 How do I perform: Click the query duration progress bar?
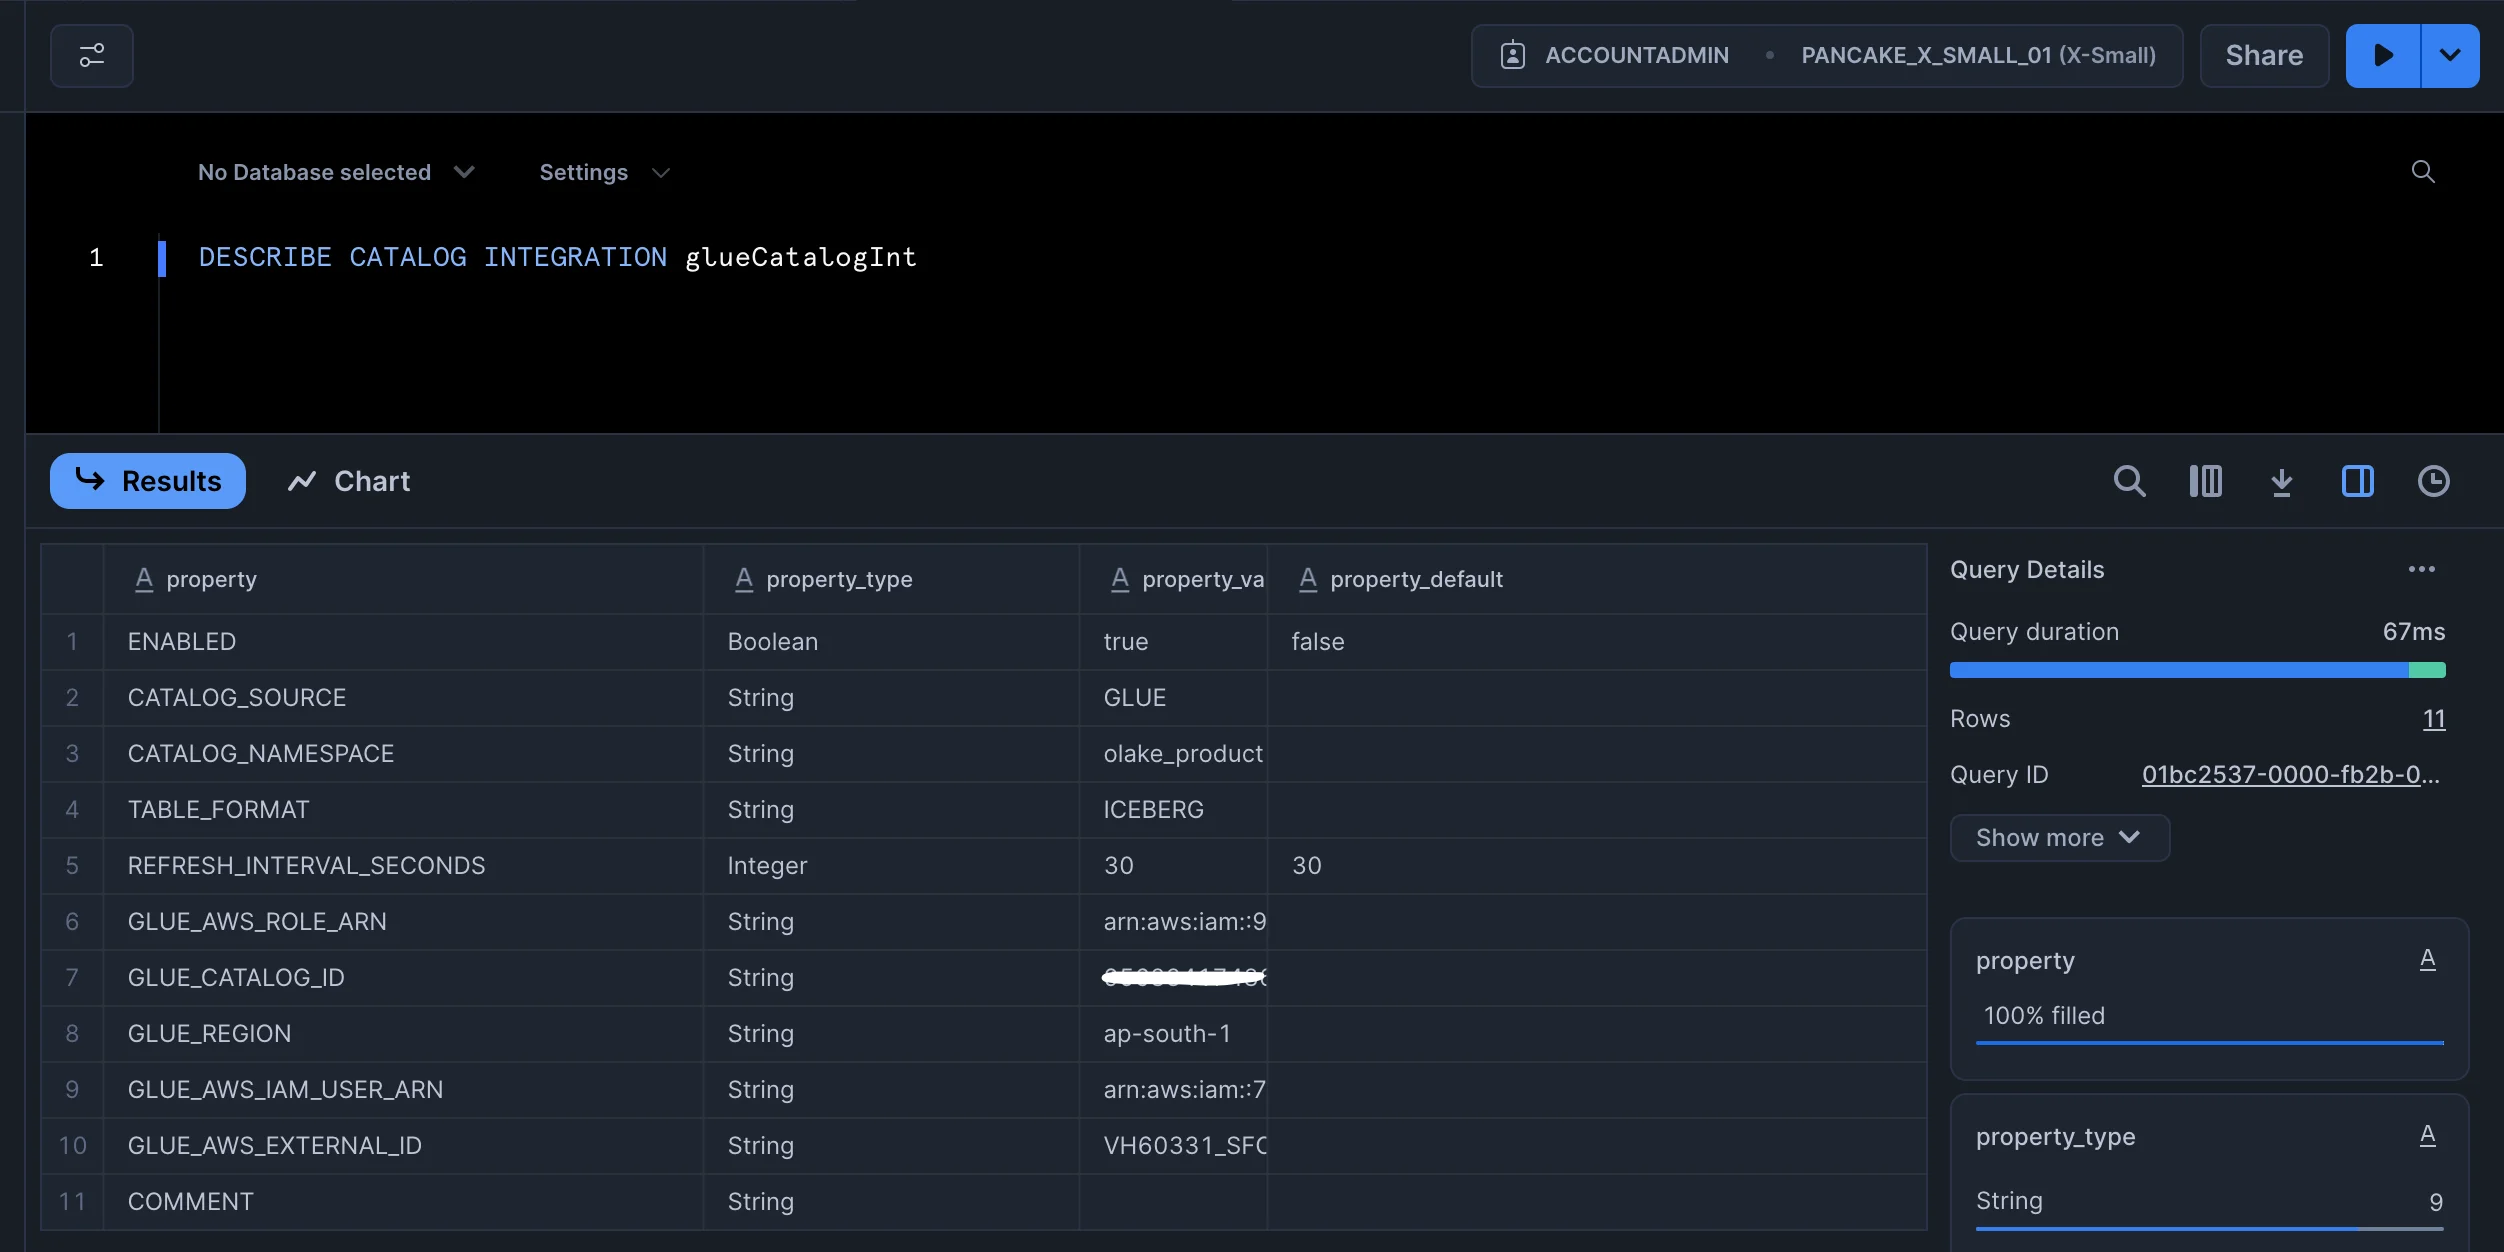(x=2196, y=670)
